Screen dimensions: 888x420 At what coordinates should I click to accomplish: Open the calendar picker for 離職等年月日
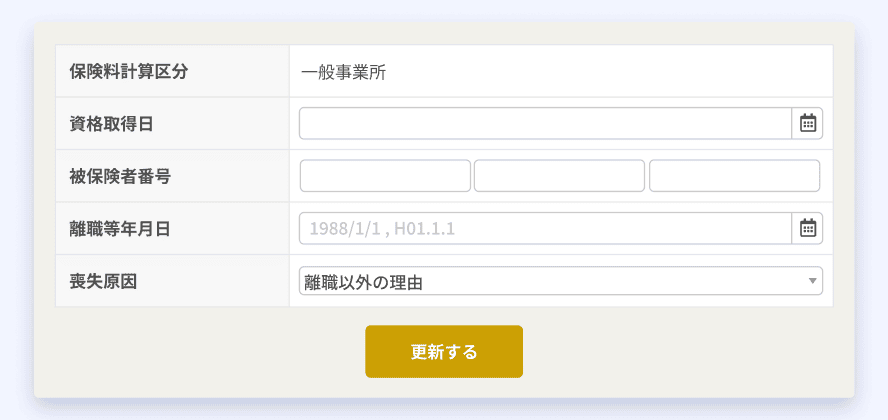pos(807,228)
